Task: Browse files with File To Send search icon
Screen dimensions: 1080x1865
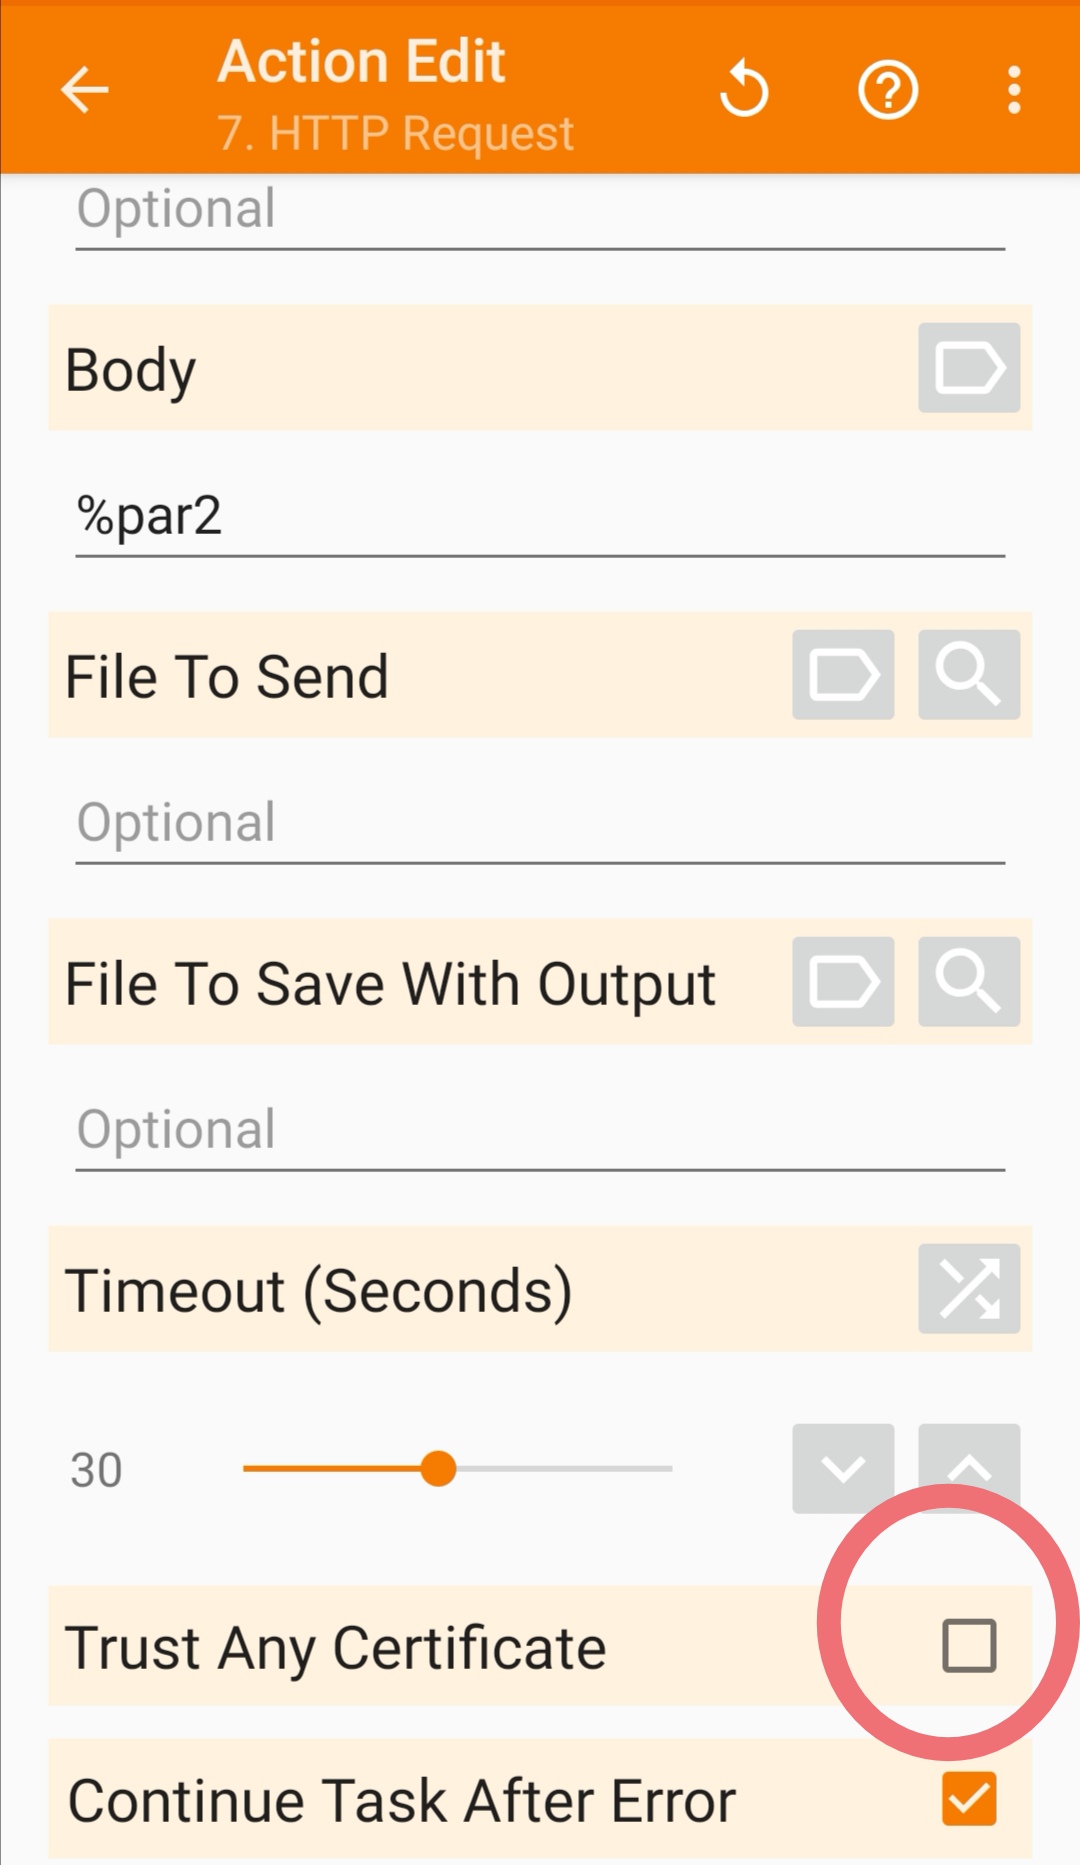Action: point(968,675)
